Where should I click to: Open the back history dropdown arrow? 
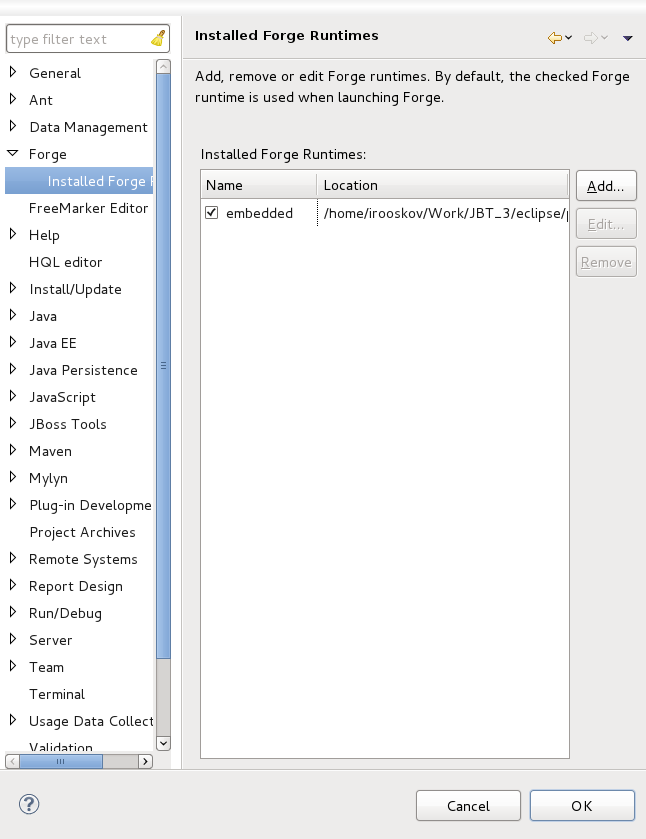point(569,38)
